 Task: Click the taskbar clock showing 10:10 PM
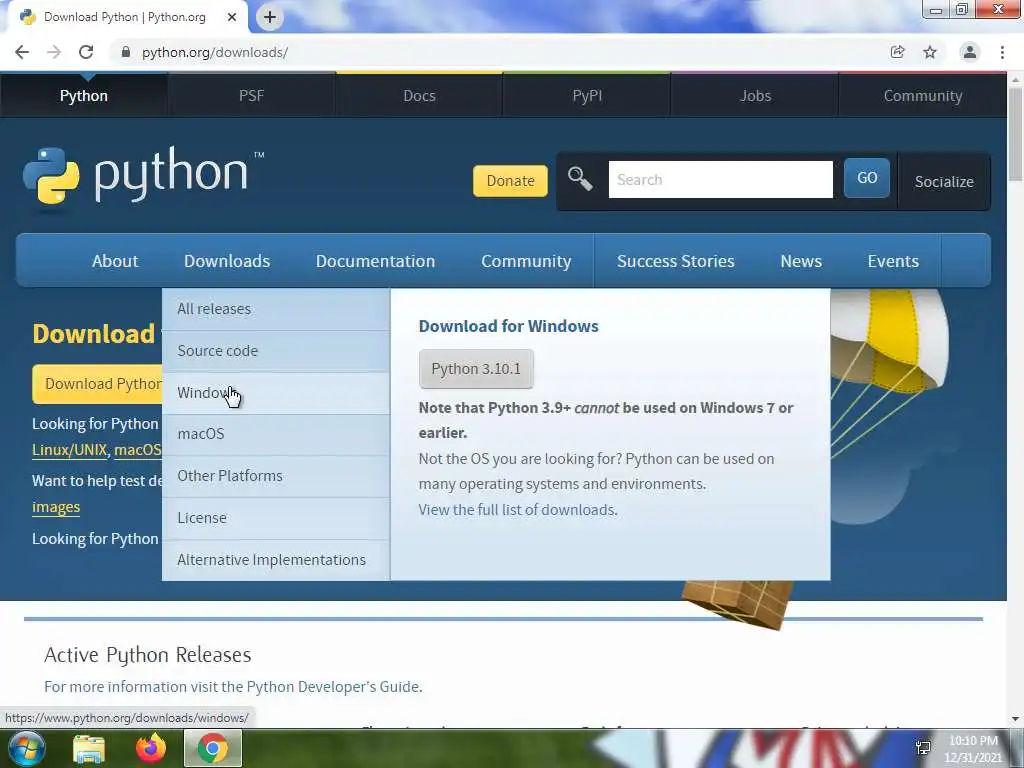click(x=973, y=749)
